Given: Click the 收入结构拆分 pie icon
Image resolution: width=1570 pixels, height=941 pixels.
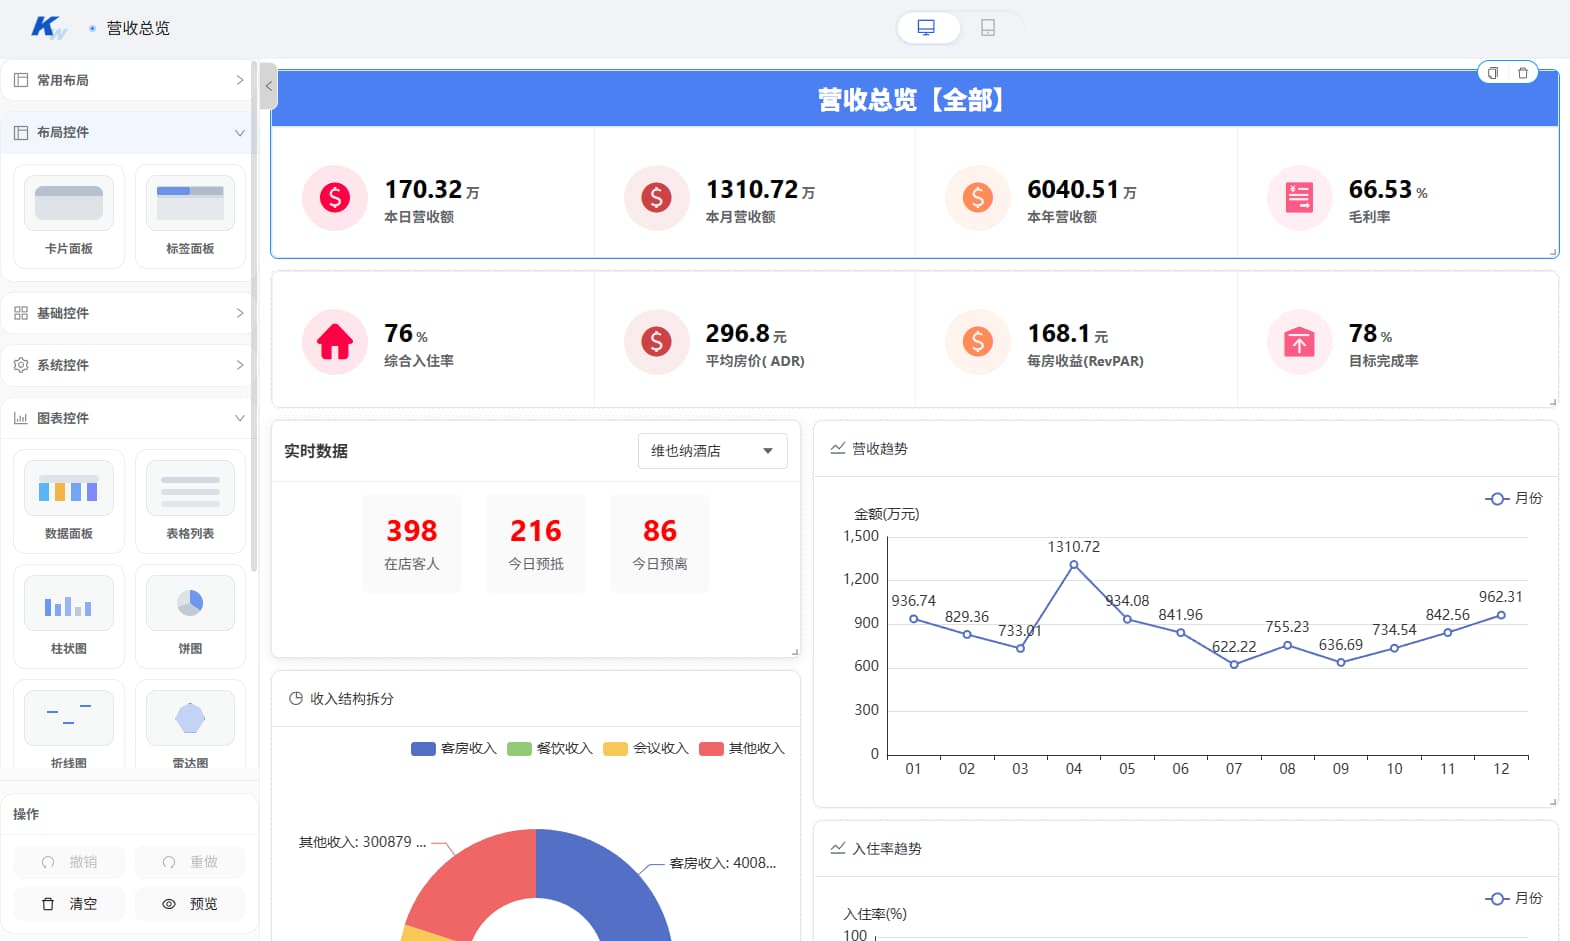Looking at the screenshot, I should 296,698.
